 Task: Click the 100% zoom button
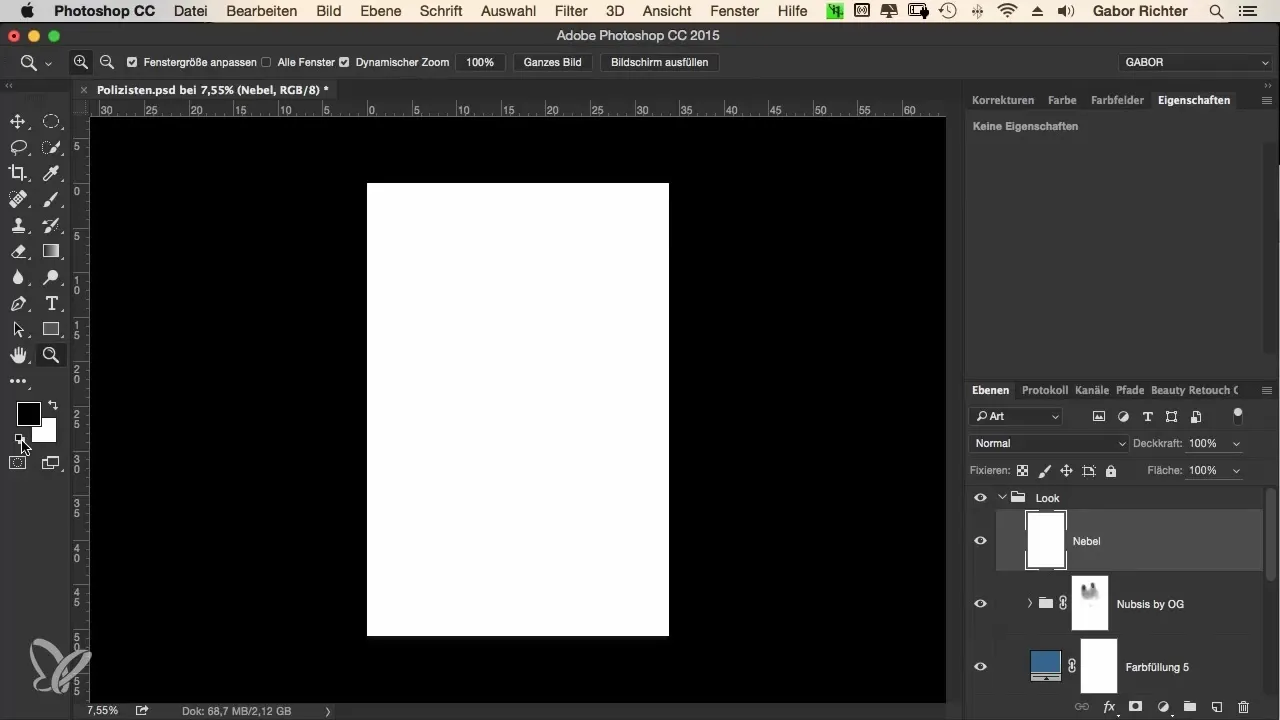[x=480, y=62]
